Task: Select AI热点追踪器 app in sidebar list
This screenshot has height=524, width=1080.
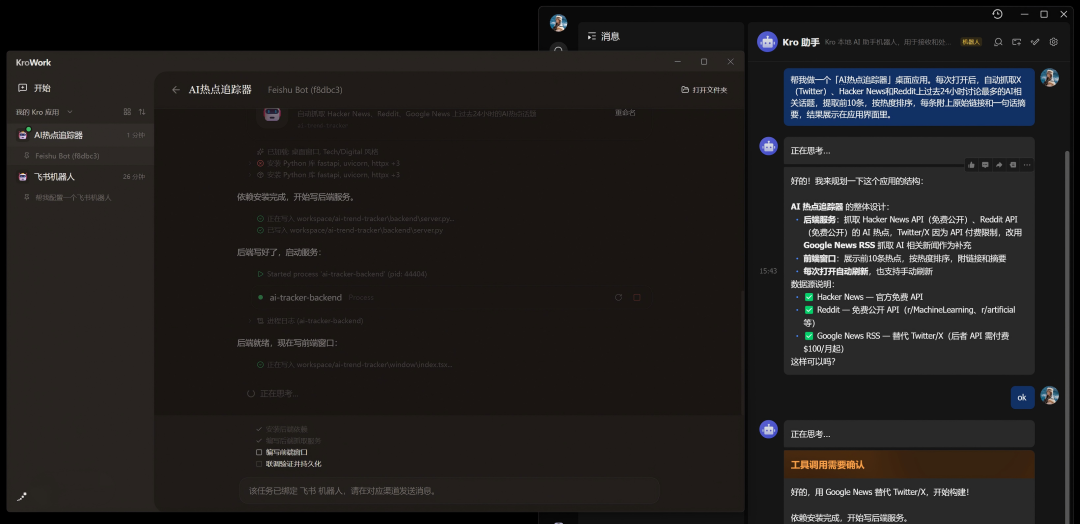Action: (x=80, y=135)
